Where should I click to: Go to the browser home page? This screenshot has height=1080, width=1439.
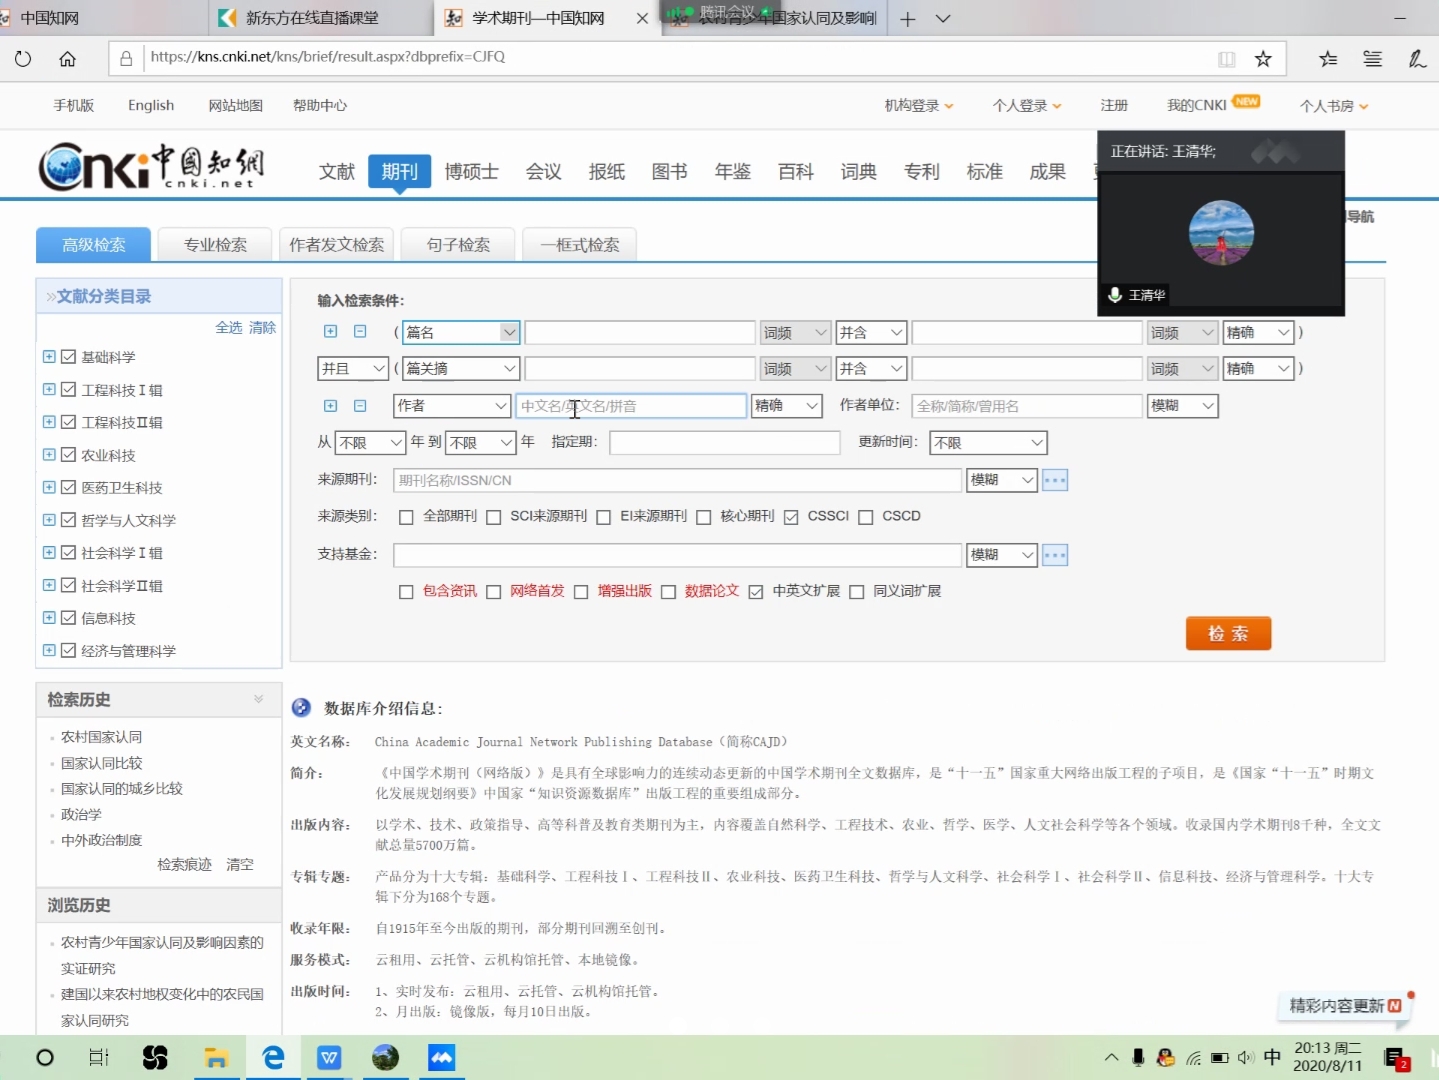tap(67, 59)
